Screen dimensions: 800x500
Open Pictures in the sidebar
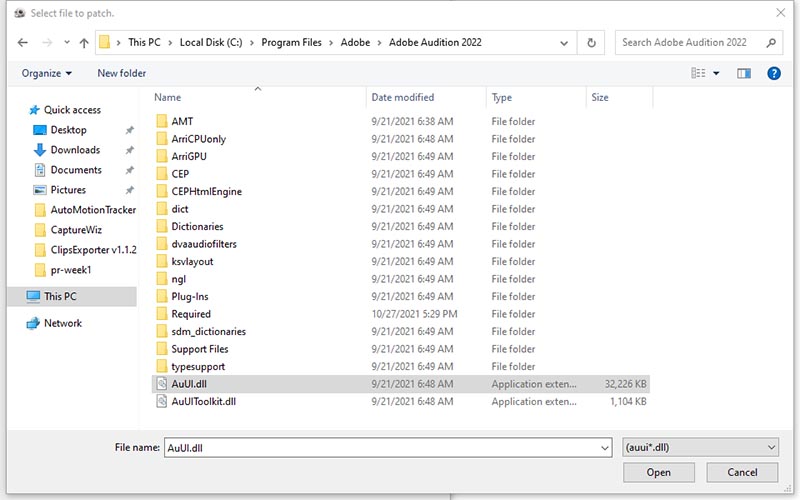point(68,190)
